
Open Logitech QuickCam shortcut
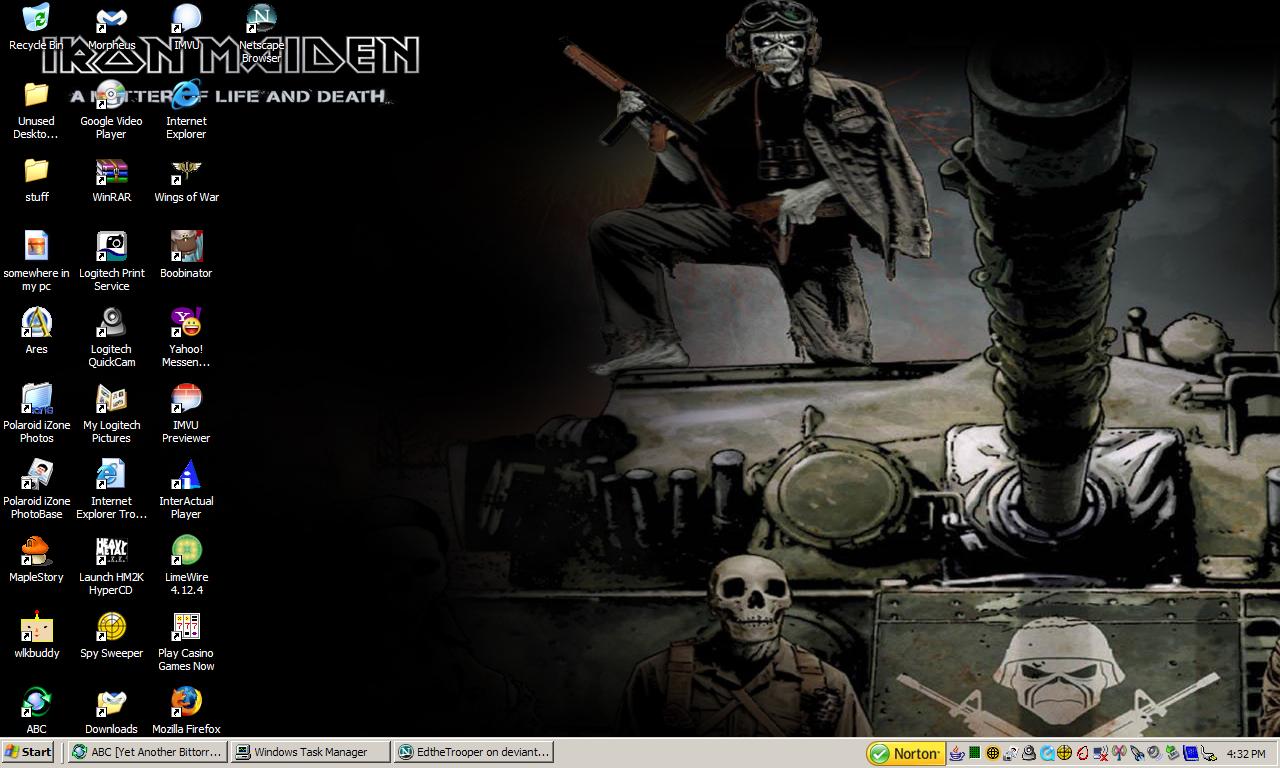111,338
